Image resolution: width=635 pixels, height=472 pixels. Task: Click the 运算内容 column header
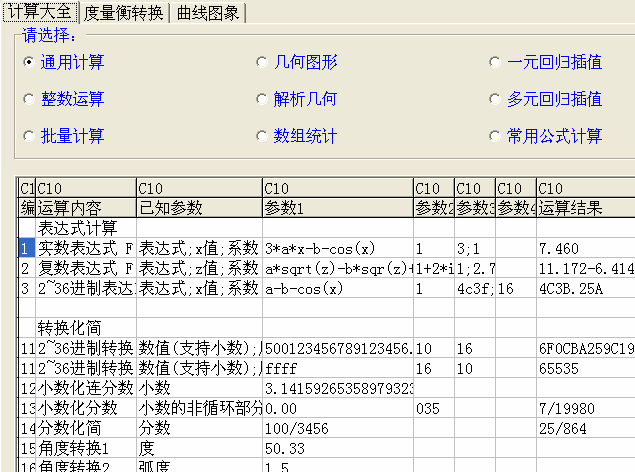pyautogui.click(x=85, y=208)
